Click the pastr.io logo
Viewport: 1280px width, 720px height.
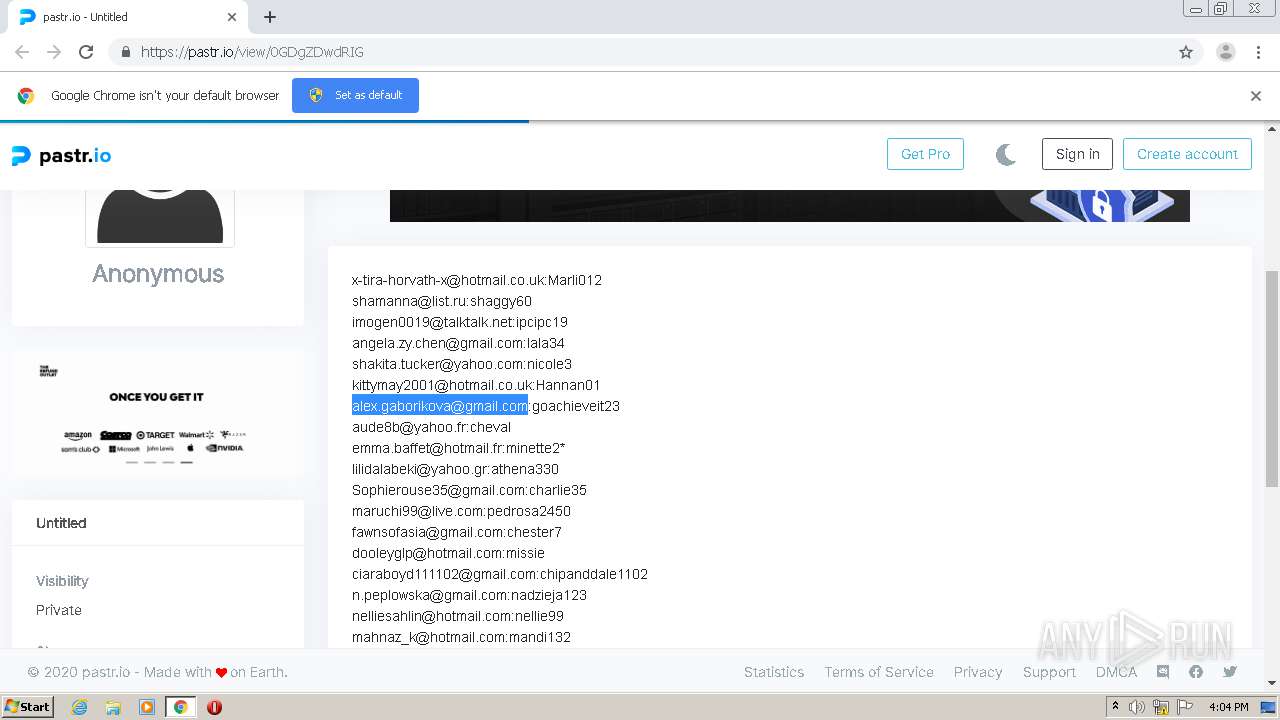(x=61, y=155)
